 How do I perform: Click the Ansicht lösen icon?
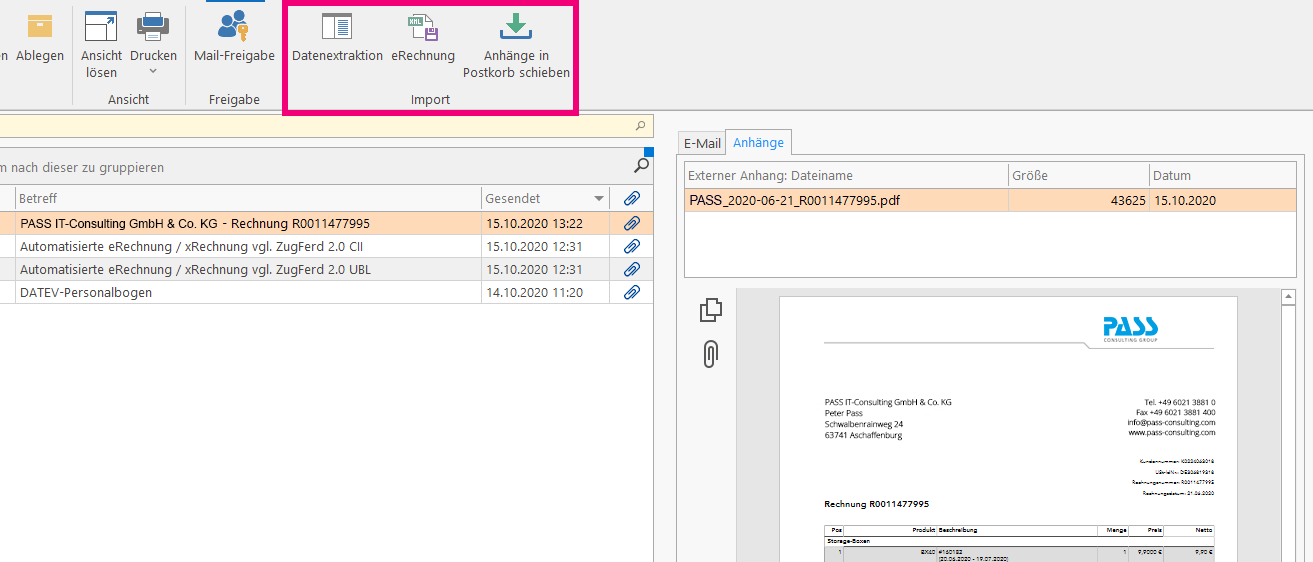pyautogui.click(x=101, y=28)
